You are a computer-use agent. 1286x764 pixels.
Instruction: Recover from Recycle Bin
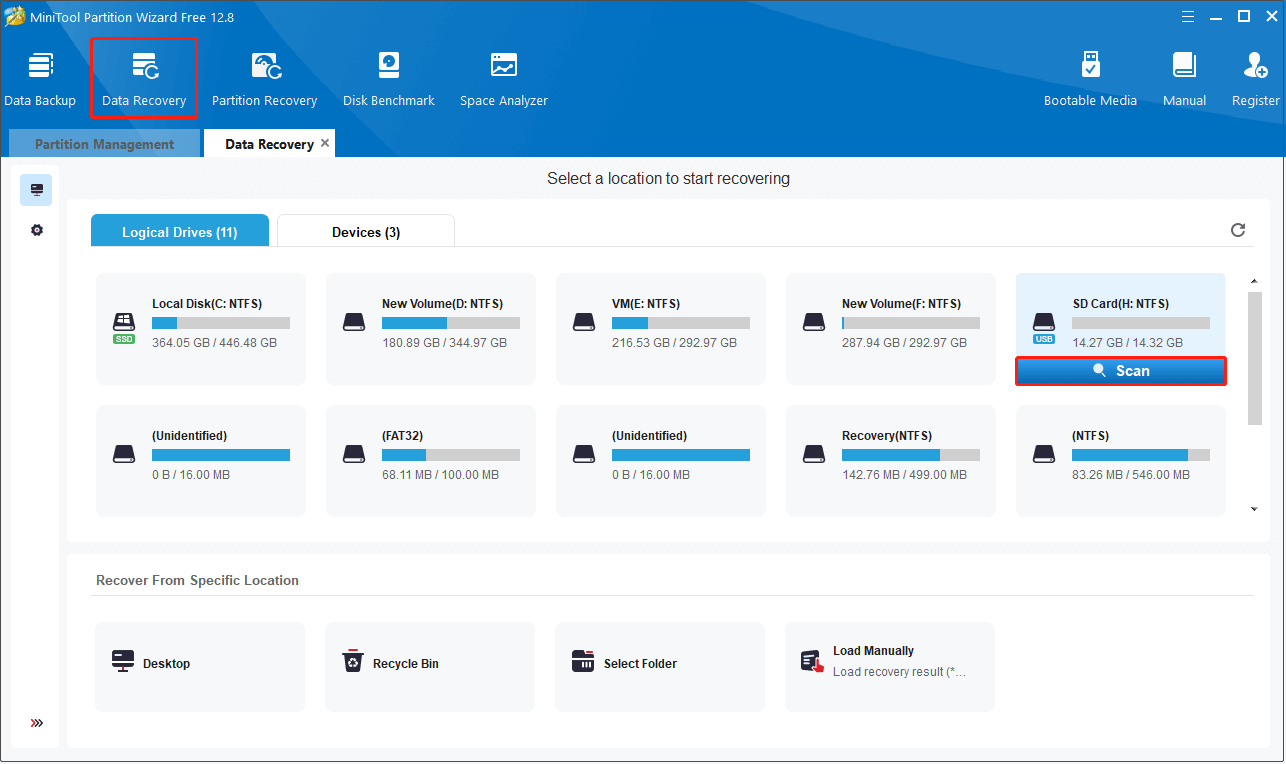tap(430, 667)
